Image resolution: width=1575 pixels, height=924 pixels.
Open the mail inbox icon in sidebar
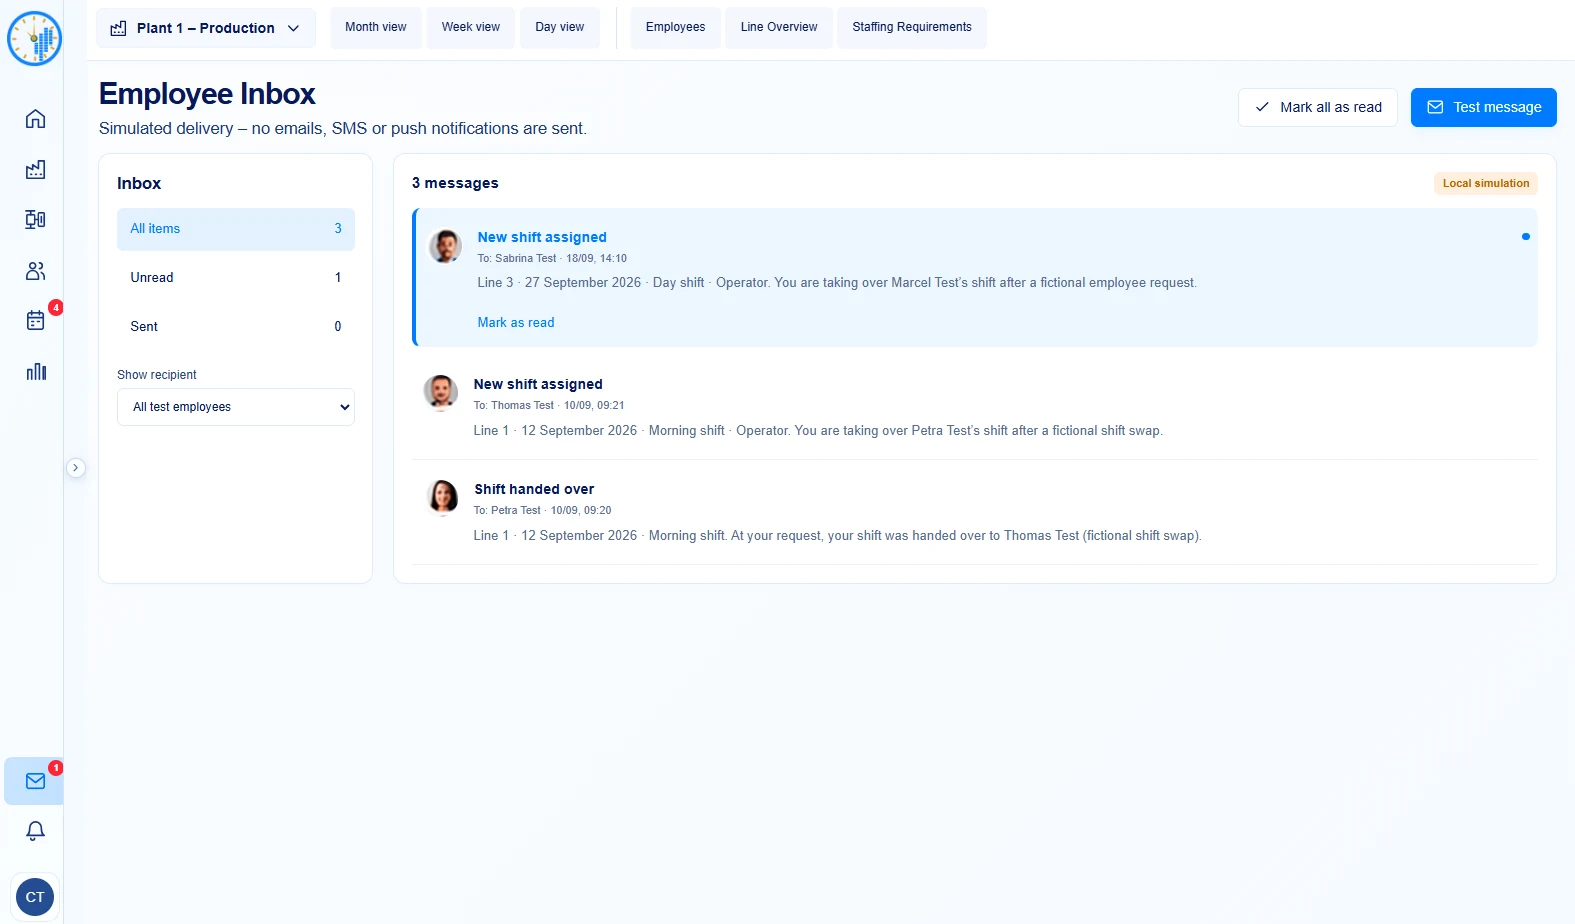(35, 781)
